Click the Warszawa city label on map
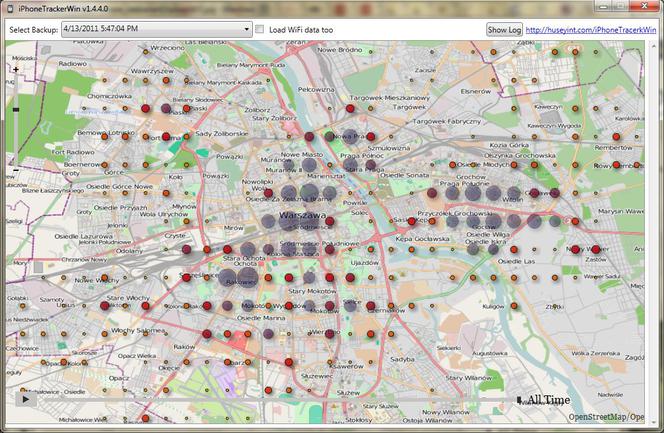This screenshot has width=664, height=433. (302, 215)
